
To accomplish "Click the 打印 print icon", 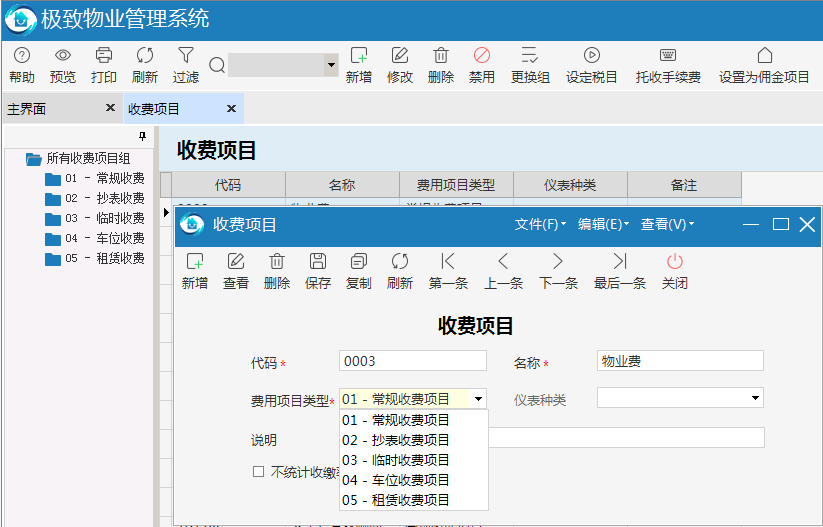I will click(103, 55).
